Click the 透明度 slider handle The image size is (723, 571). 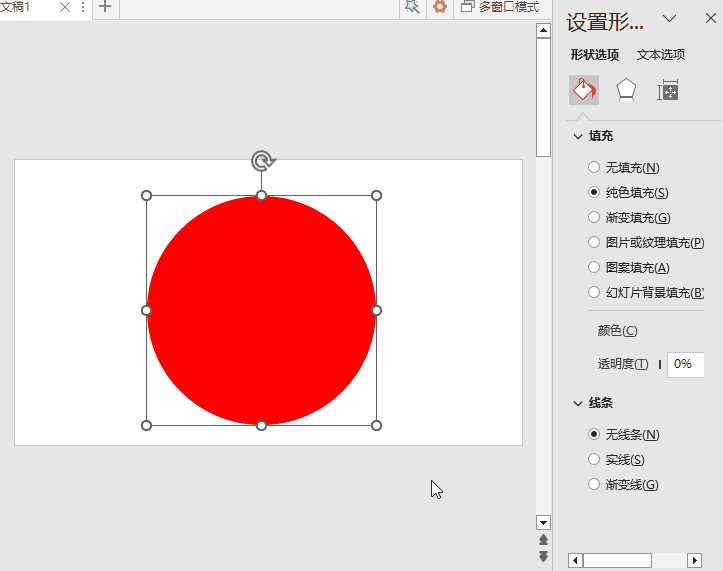[x=660, y=364]
